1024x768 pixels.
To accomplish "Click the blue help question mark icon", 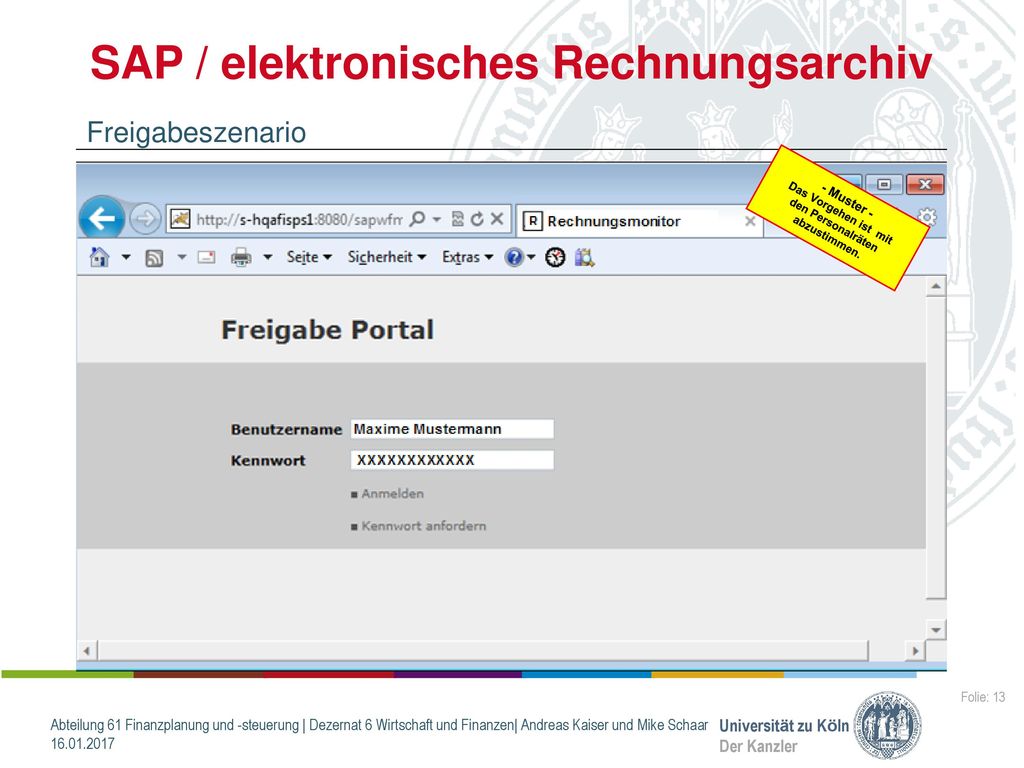I will tap(514, 258).
